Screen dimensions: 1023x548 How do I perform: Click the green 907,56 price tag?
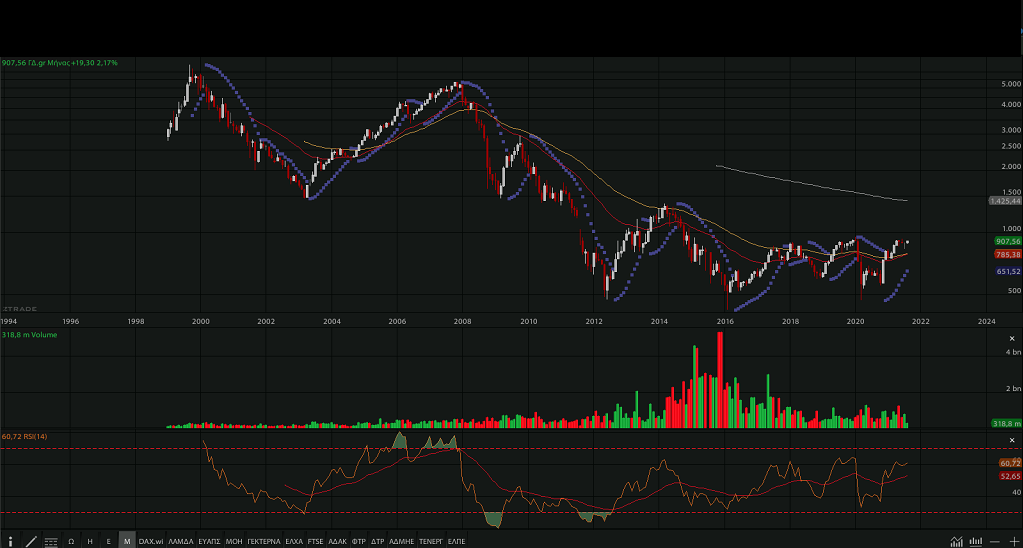pos(1006,241)
